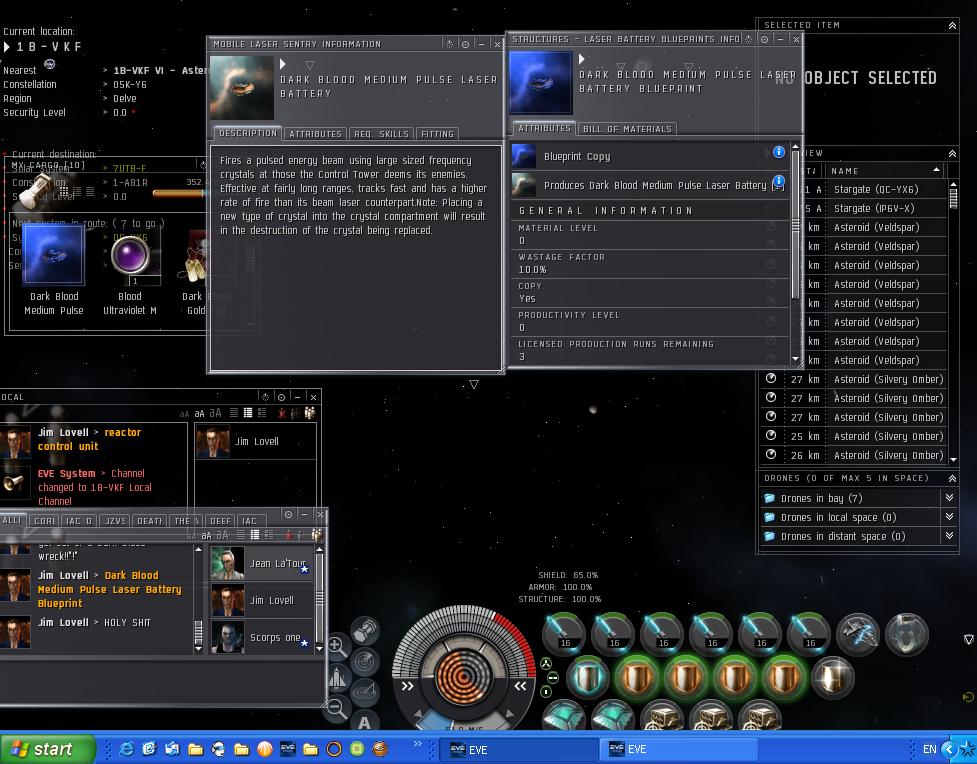Toggle the bottom small circular HUD button near modules
Screen dimensions: 977x764
click(x=546, y=692)
